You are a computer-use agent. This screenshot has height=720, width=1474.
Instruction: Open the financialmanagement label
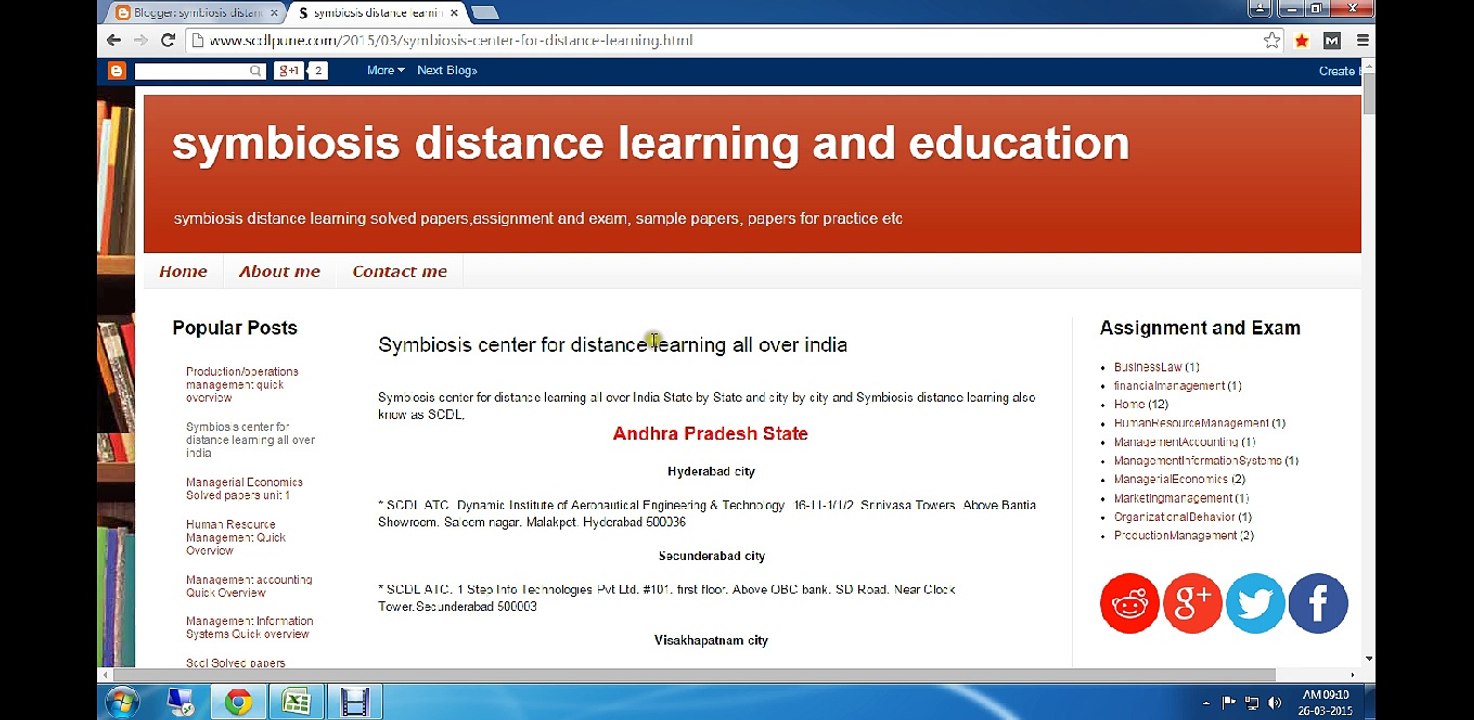point(1169,385)
